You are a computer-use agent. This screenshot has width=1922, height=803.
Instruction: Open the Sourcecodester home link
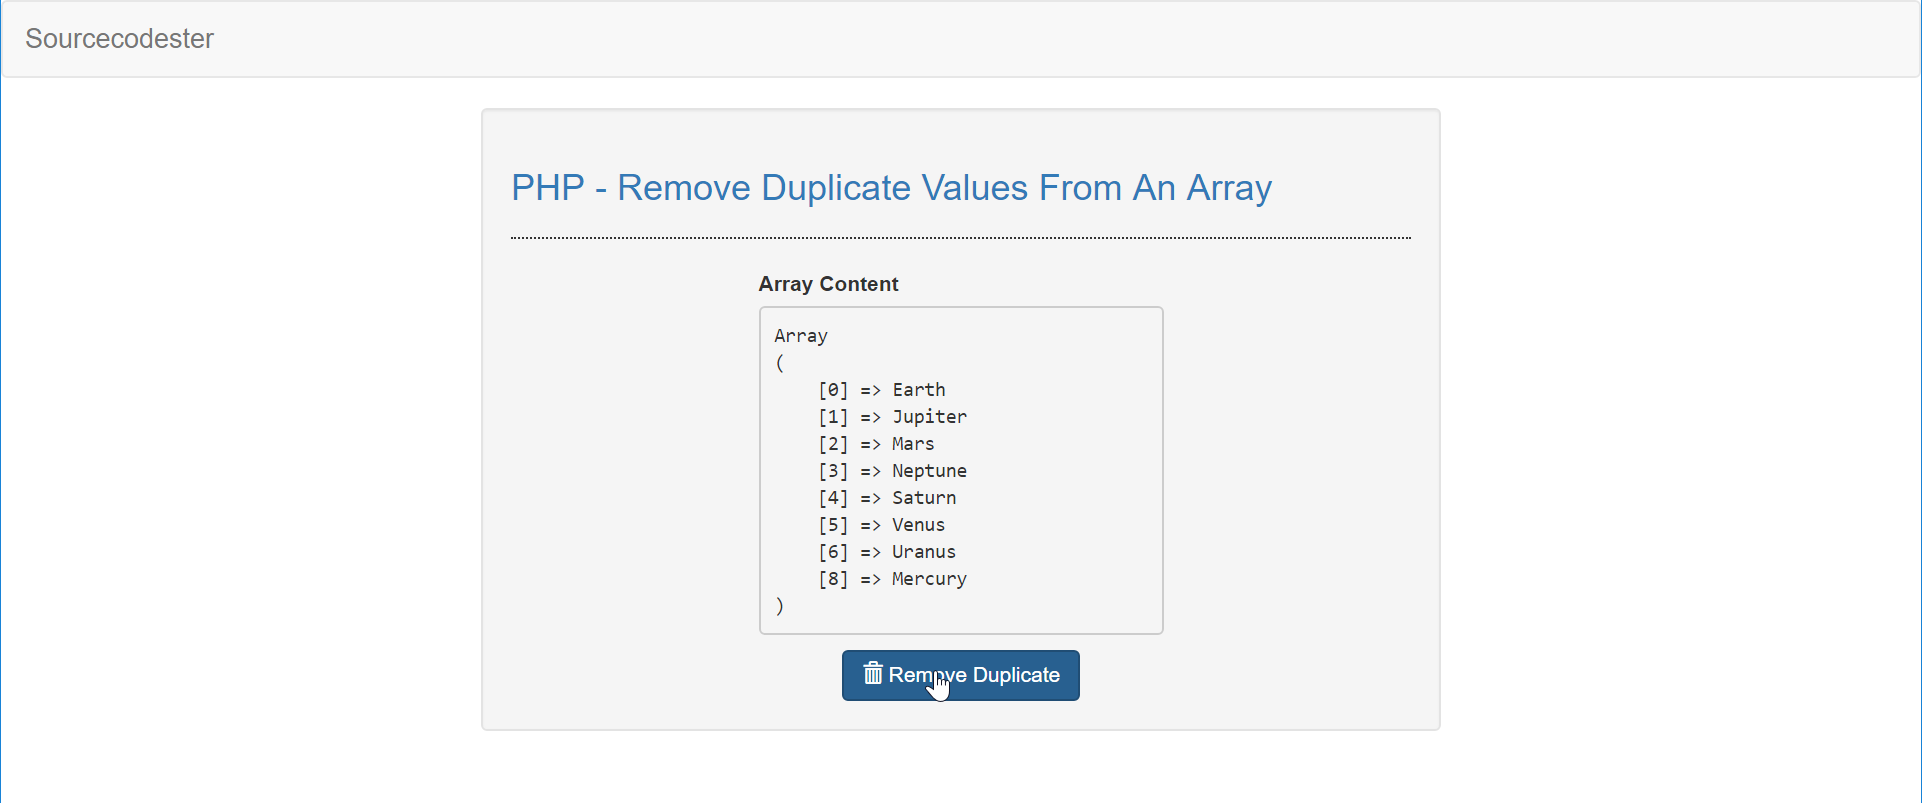(119, 39)
